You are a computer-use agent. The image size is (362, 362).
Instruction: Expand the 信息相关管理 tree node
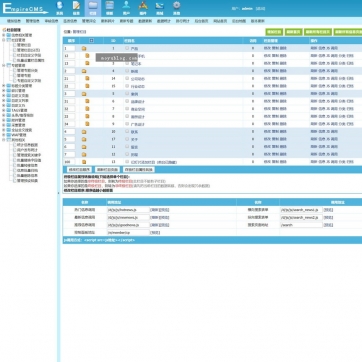[x=4, y=35]
